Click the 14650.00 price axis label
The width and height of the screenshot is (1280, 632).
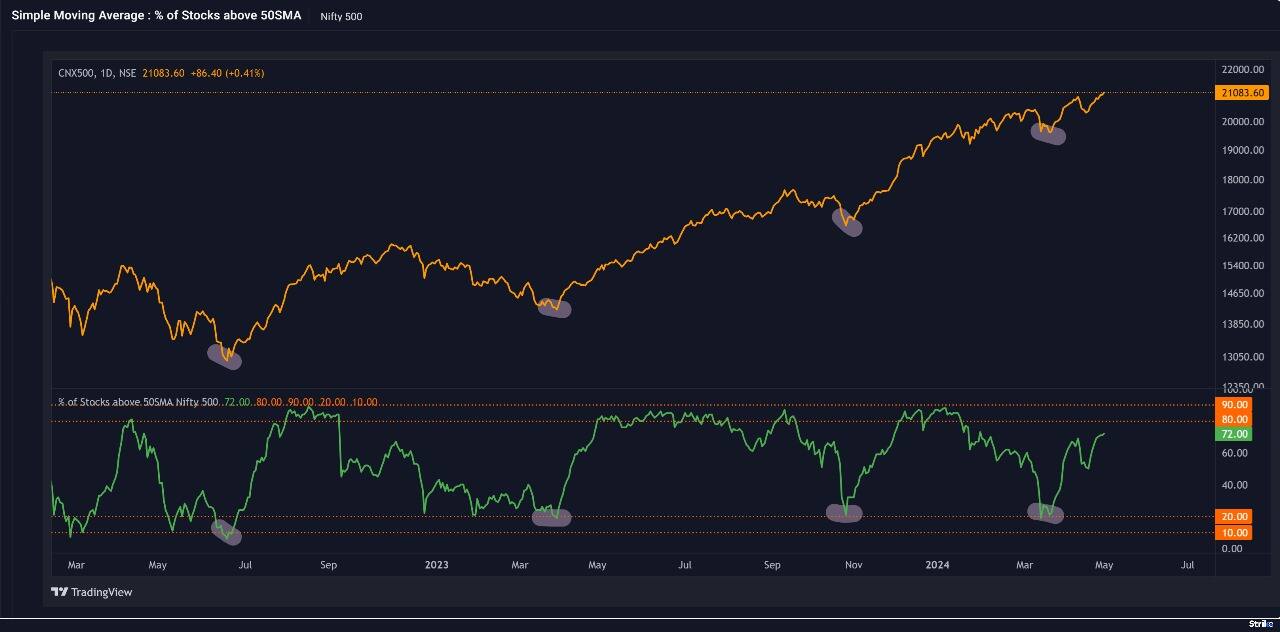[x=1243, y=293]
